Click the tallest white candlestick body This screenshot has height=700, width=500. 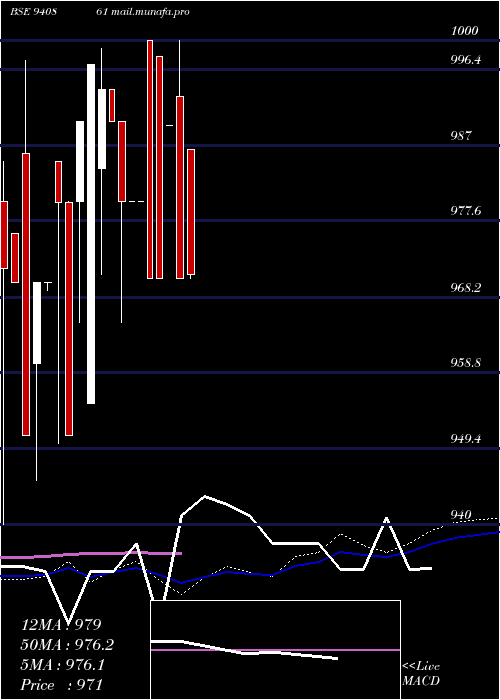[x=91, y=234]
